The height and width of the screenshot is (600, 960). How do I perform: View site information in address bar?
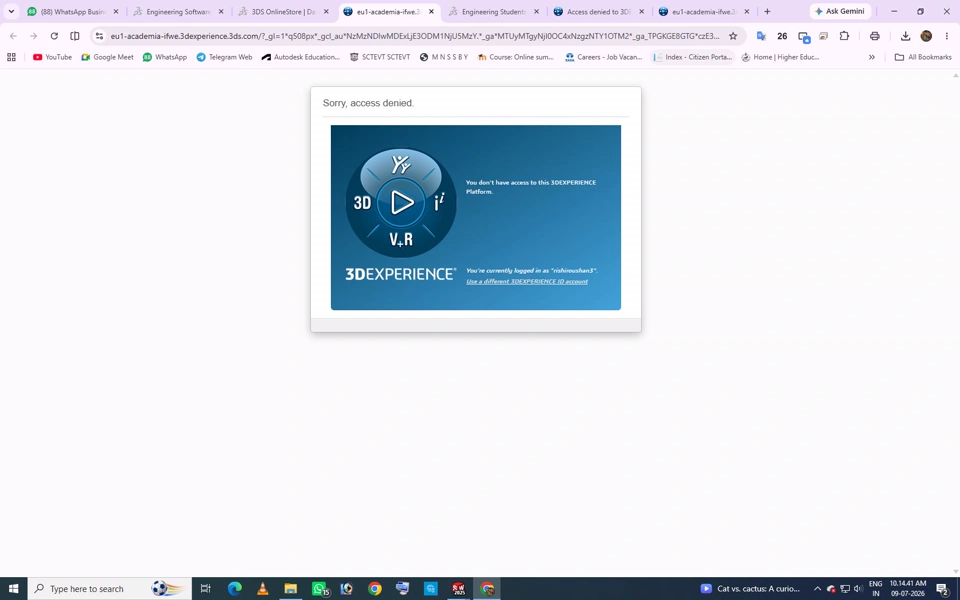(100, 36)
